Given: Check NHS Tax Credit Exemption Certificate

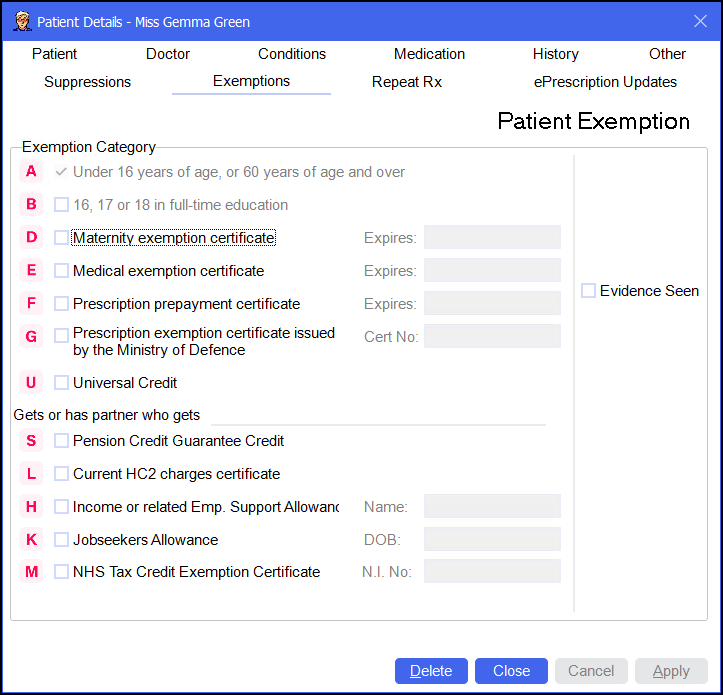Looking at the screenshot, I should 62,572.
